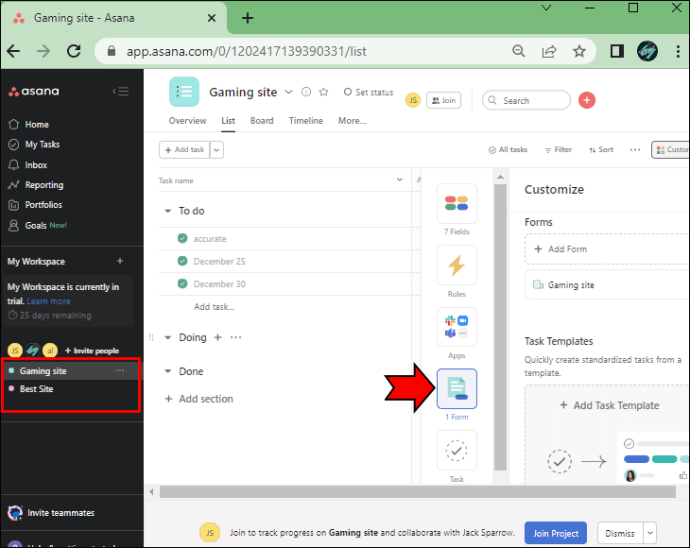
Task: Open Dismiss options dropdown
Action: (x=650, y=533)
